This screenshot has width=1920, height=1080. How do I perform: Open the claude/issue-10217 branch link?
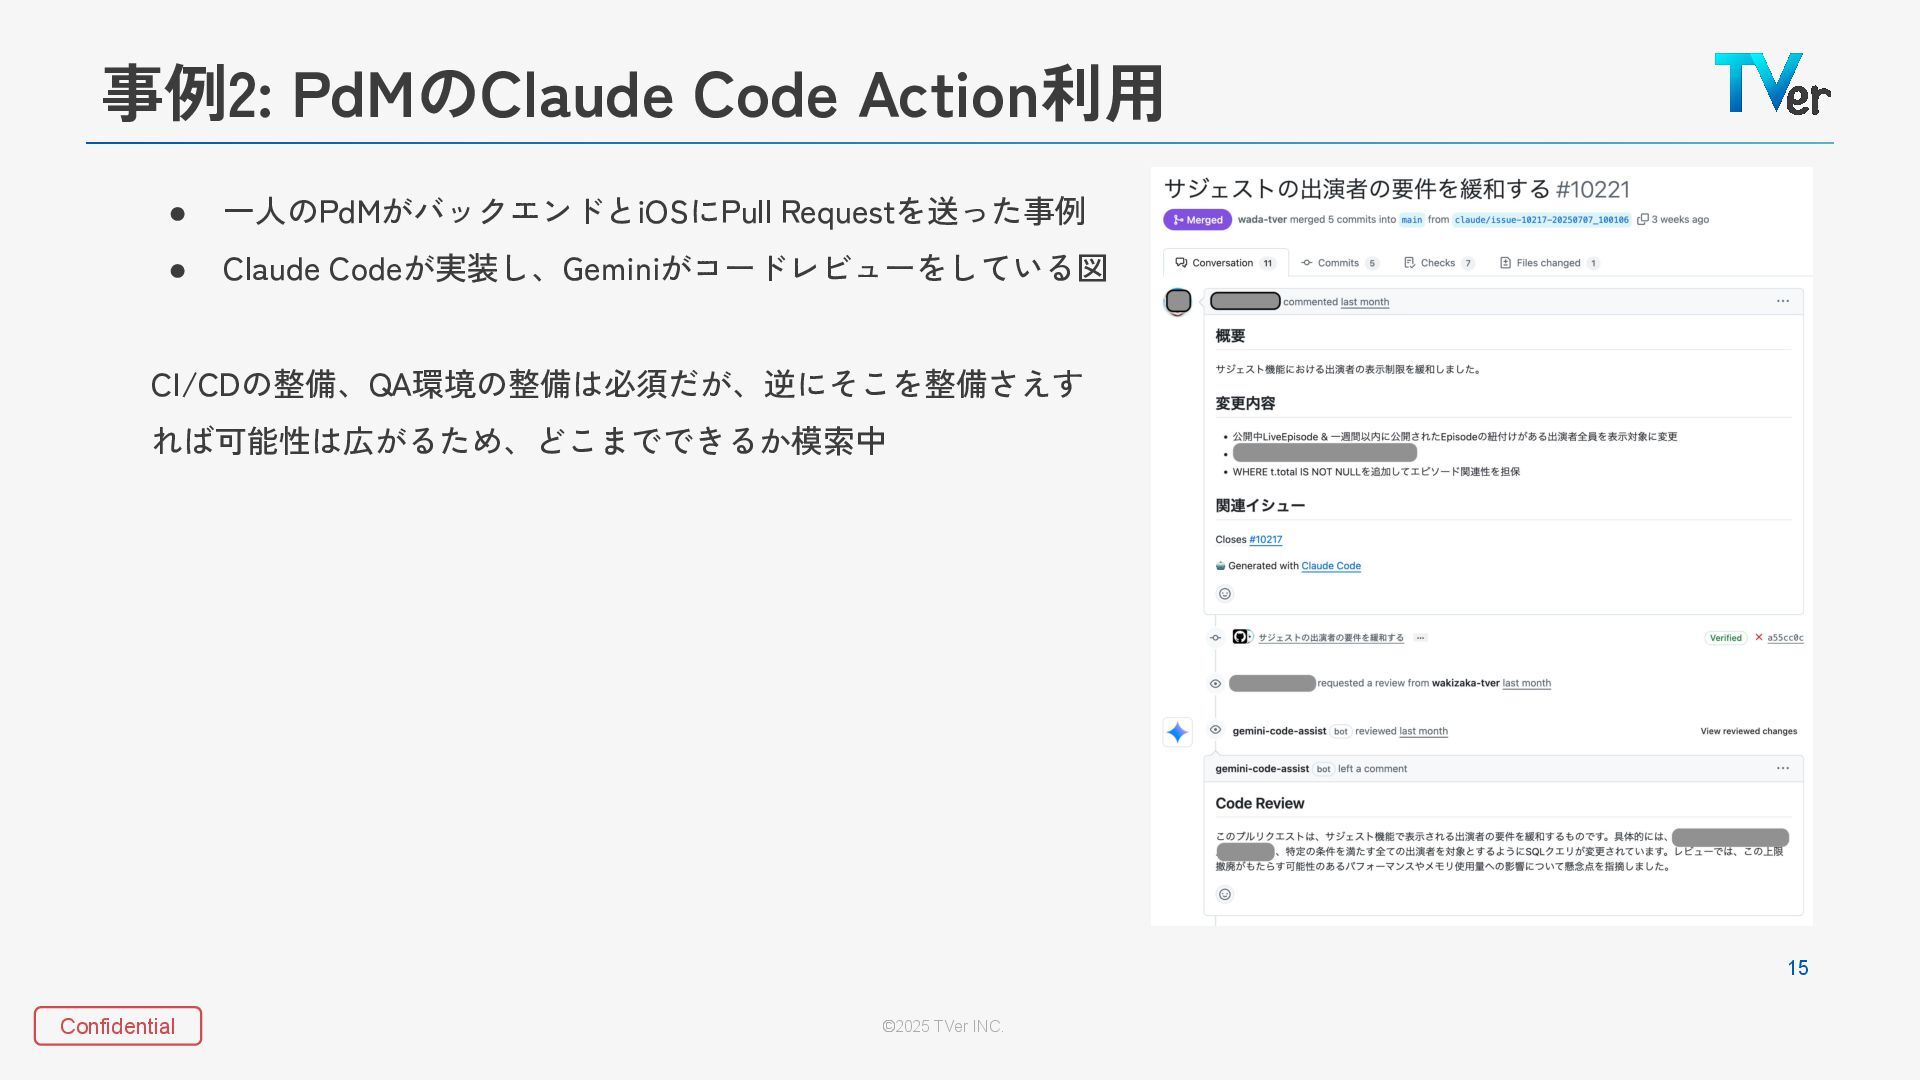click(x=1541, y=220)
